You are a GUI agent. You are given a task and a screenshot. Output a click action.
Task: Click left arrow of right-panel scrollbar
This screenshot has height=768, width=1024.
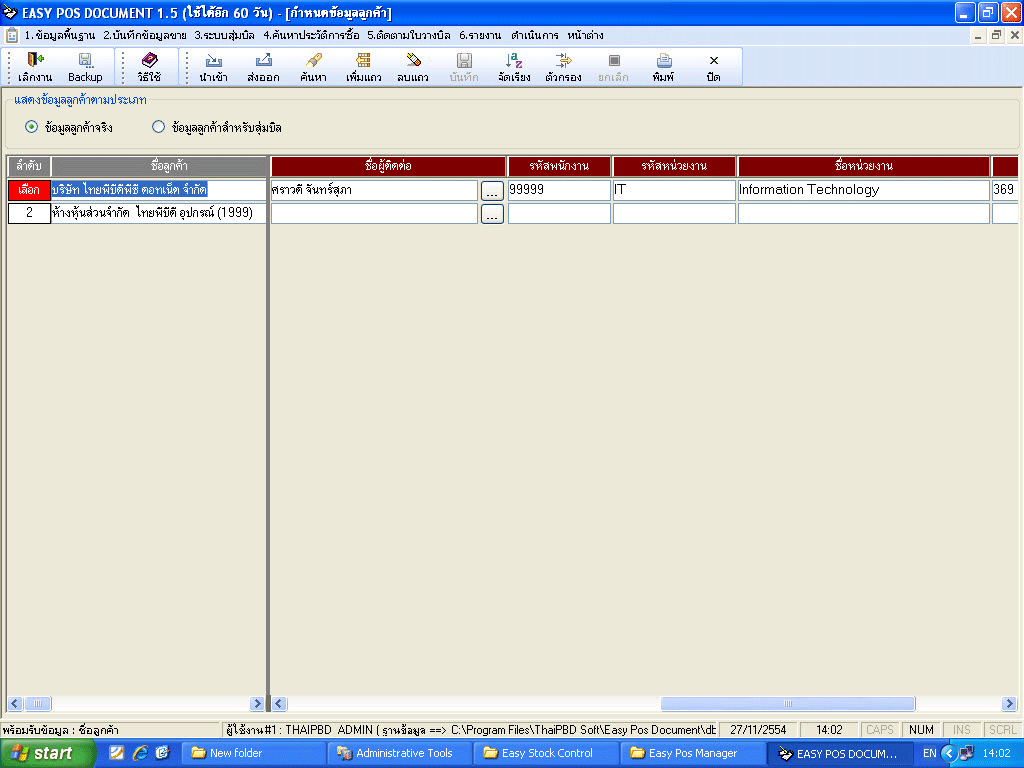coord(279,703)
